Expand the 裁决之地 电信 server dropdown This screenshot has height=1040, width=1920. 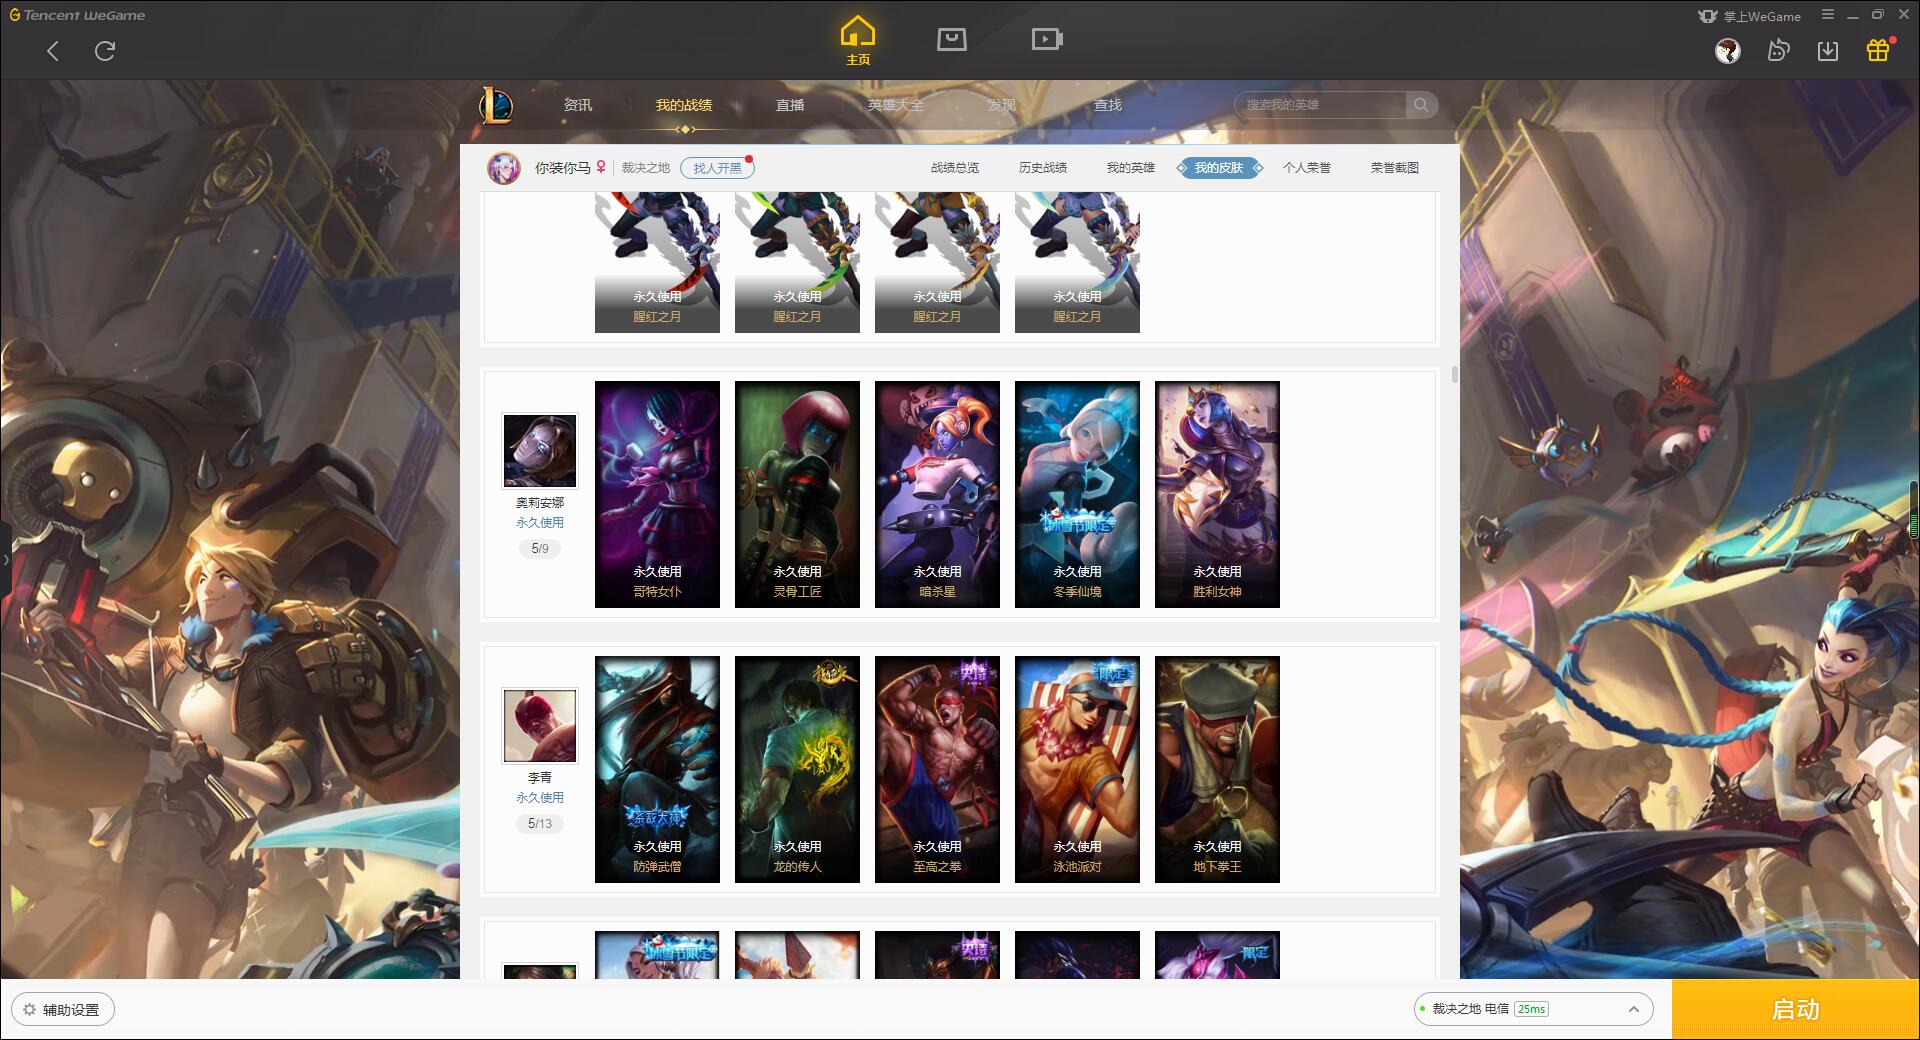pyautogui.click(x=1533, y=1009)
